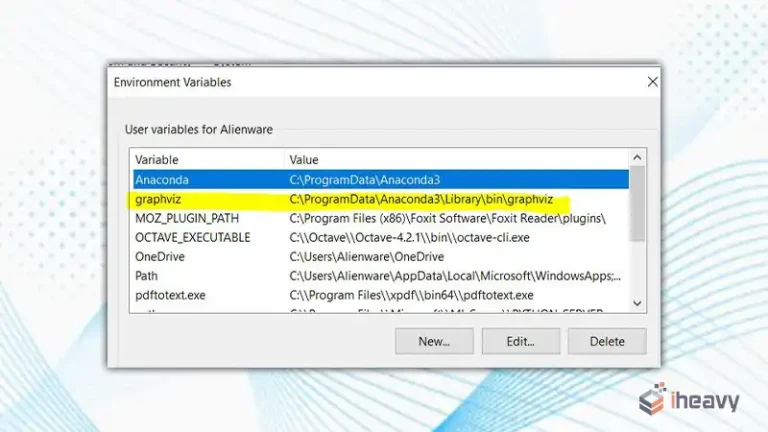
Task: Click the octave-cli.exe path value
Action: click(x=409, y=238)
